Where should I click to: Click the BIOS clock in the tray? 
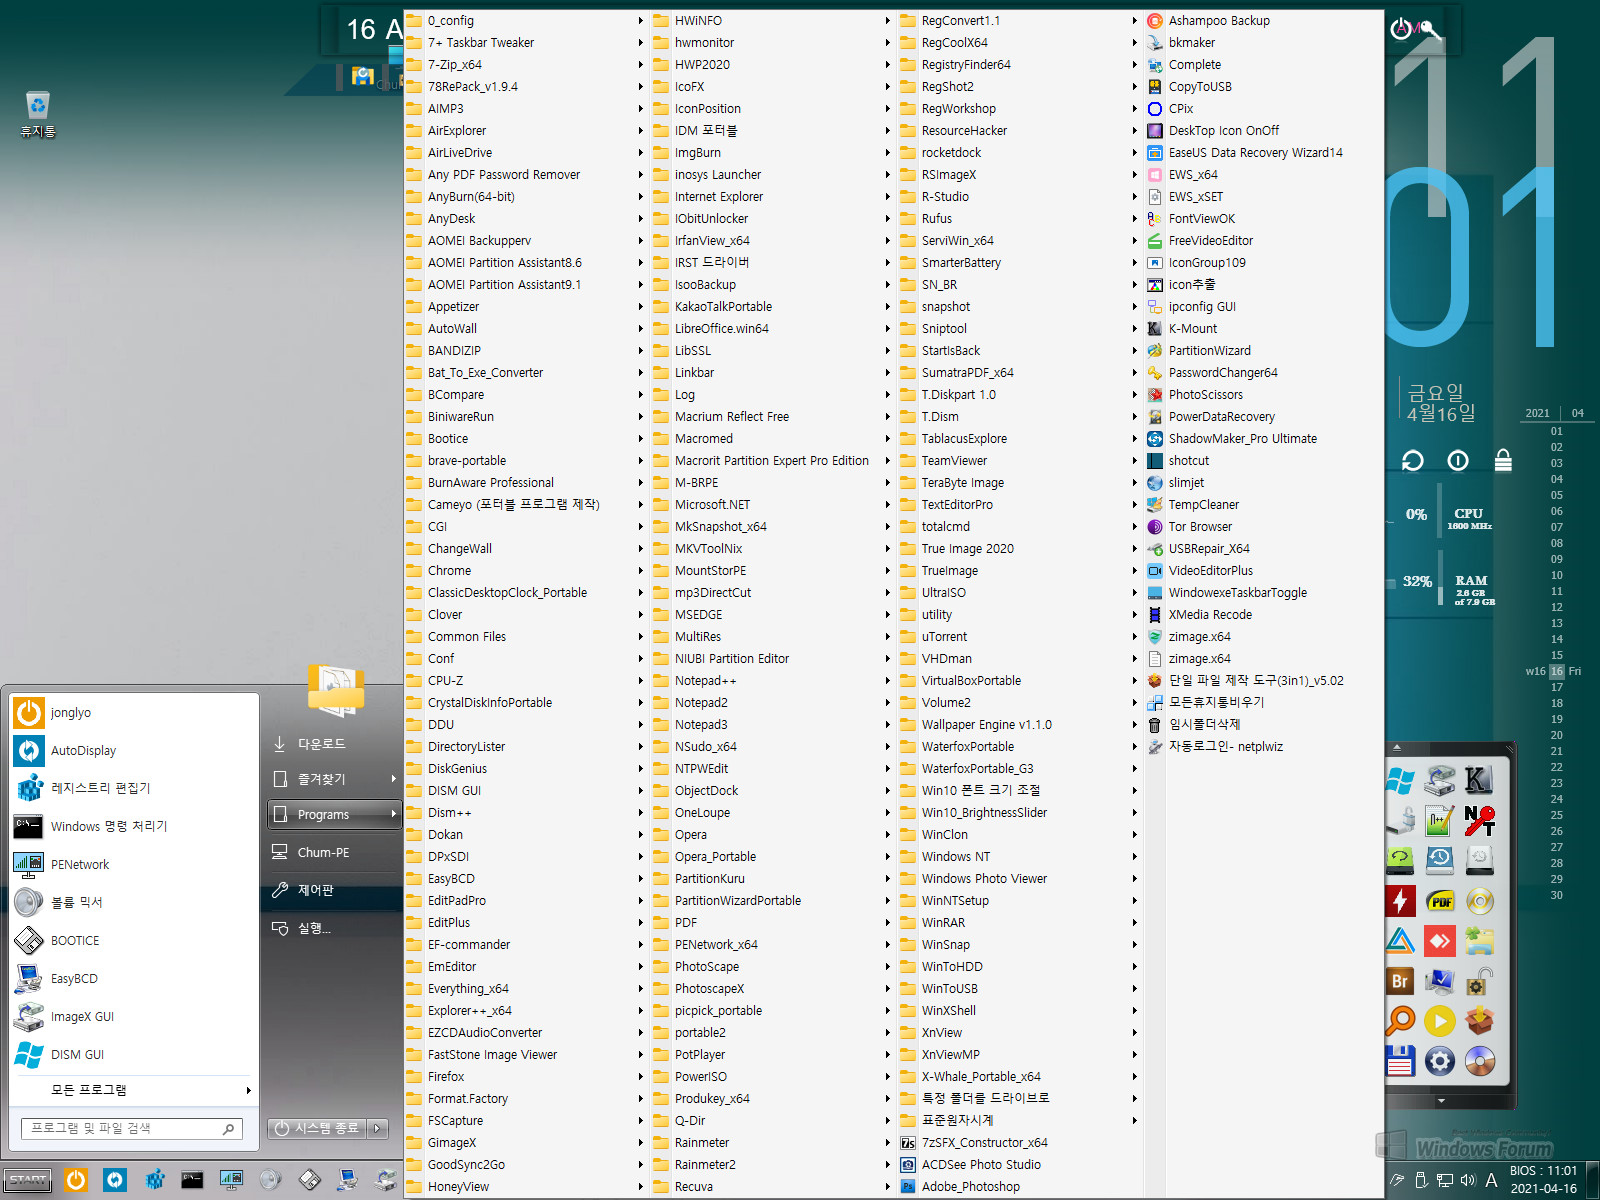pyautogui.click(x=1544, y=1180)
